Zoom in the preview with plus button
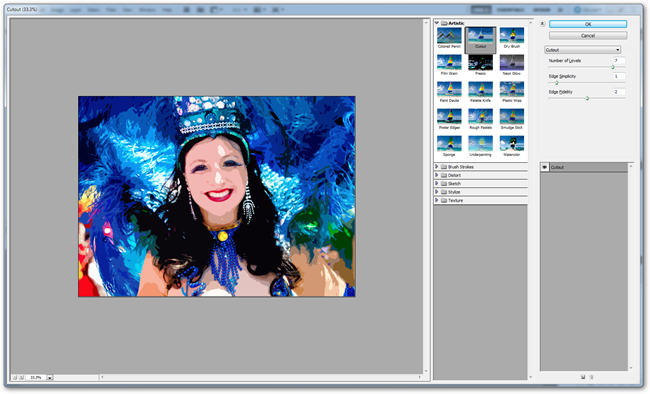The width and height of the screenshot is (650, 394). coord(22,377)
